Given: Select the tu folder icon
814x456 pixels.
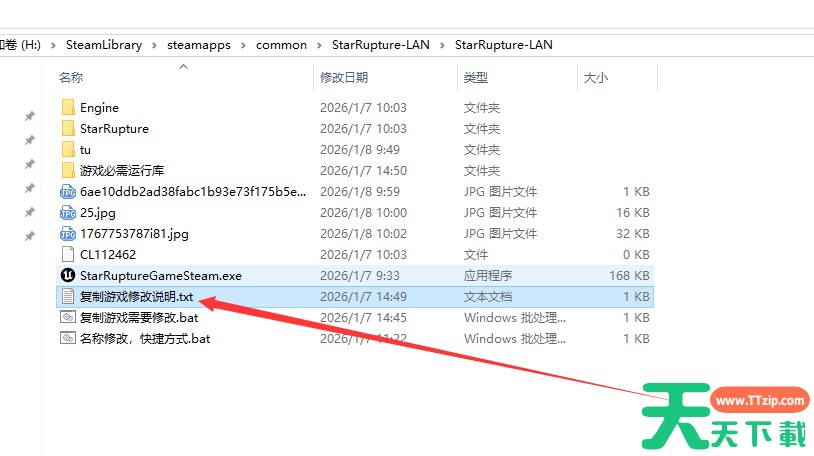Looking at the screenshot, I should (68, 150).
